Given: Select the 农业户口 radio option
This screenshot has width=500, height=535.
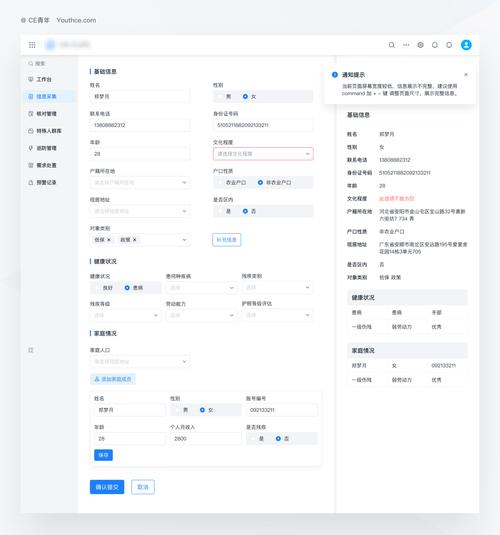Looking at the screenshot, I should click(x=232, y=183).
